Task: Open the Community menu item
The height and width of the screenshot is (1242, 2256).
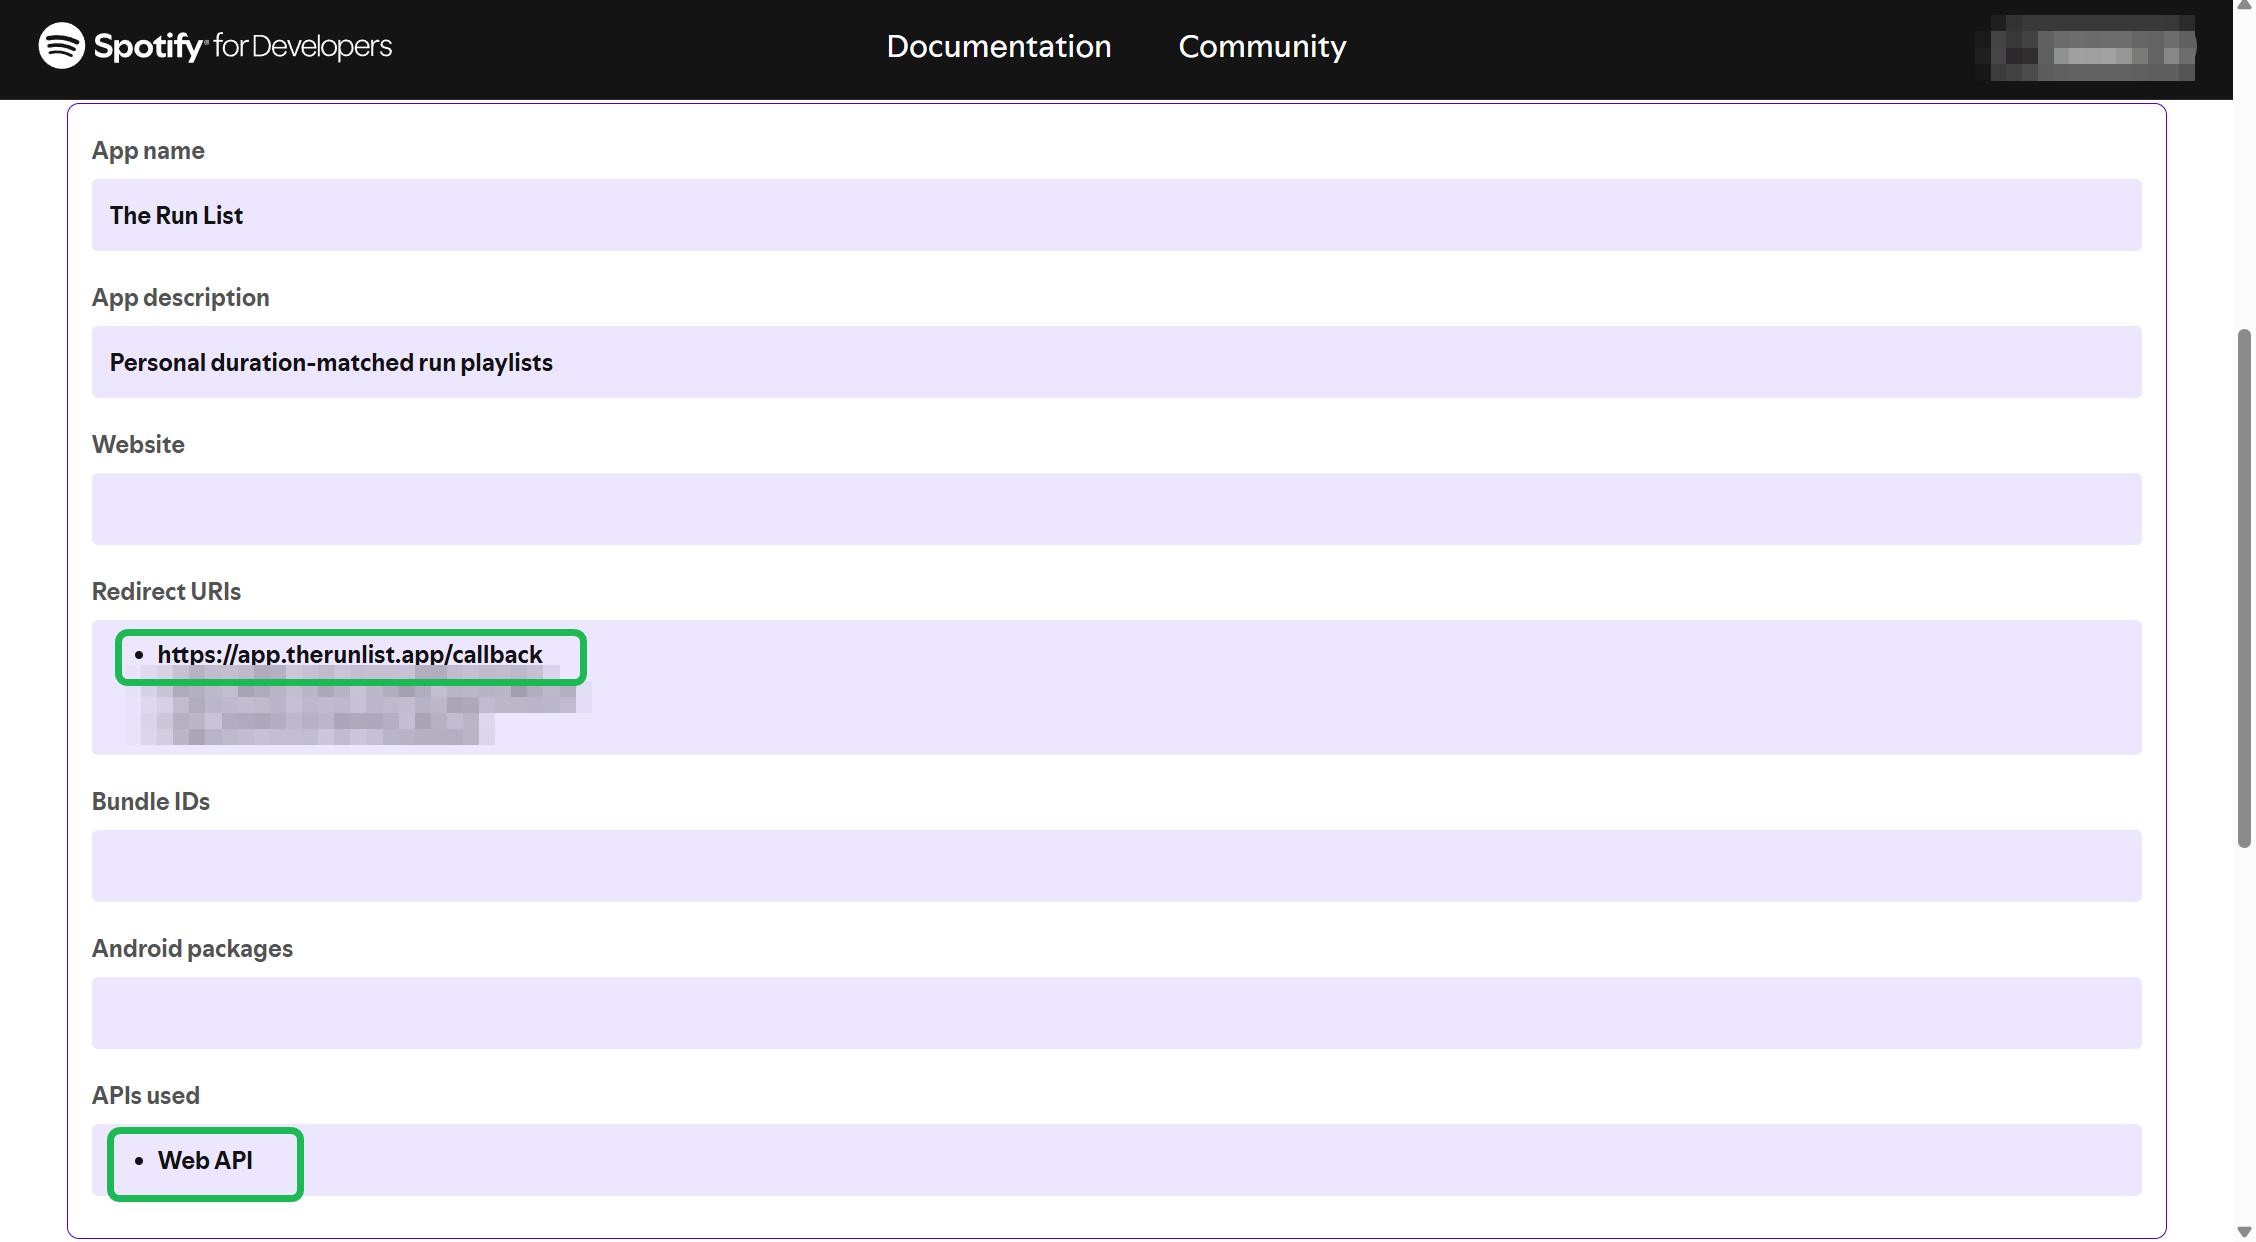Action: pos(1262,46)
